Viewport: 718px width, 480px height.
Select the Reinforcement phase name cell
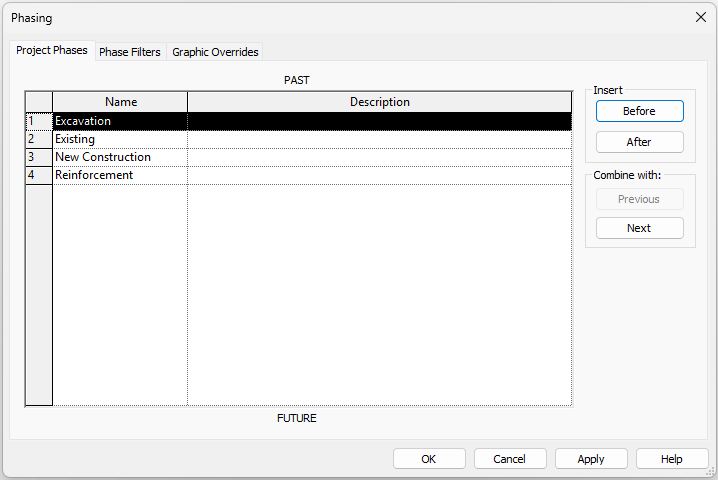pyautogui.click(x=120, y=175)
